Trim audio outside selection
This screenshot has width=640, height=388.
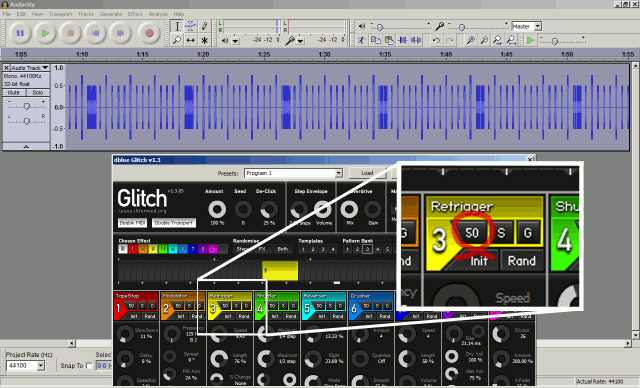[x=402, y=40]
